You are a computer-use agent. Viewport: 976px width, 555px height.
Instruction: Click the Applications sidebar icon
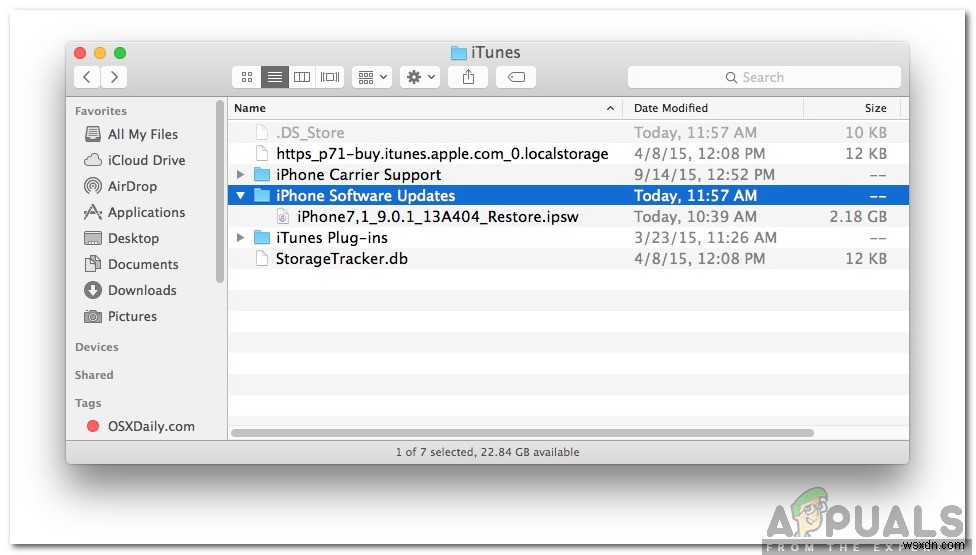point(93,212)
